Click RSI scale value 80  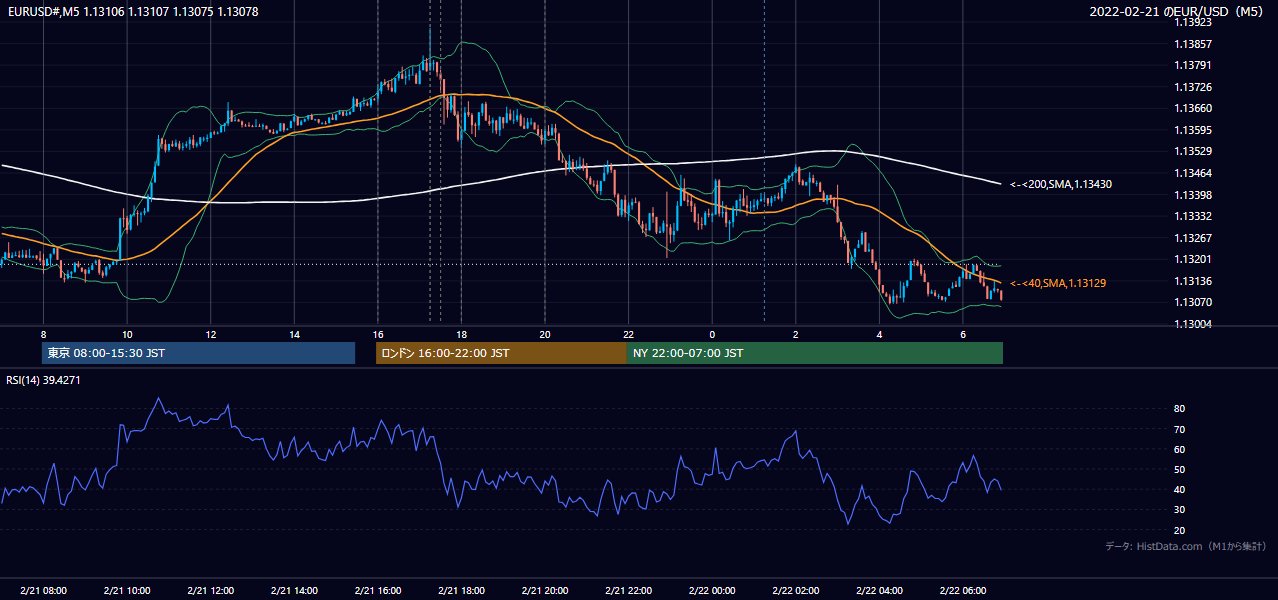point(1179,409)
